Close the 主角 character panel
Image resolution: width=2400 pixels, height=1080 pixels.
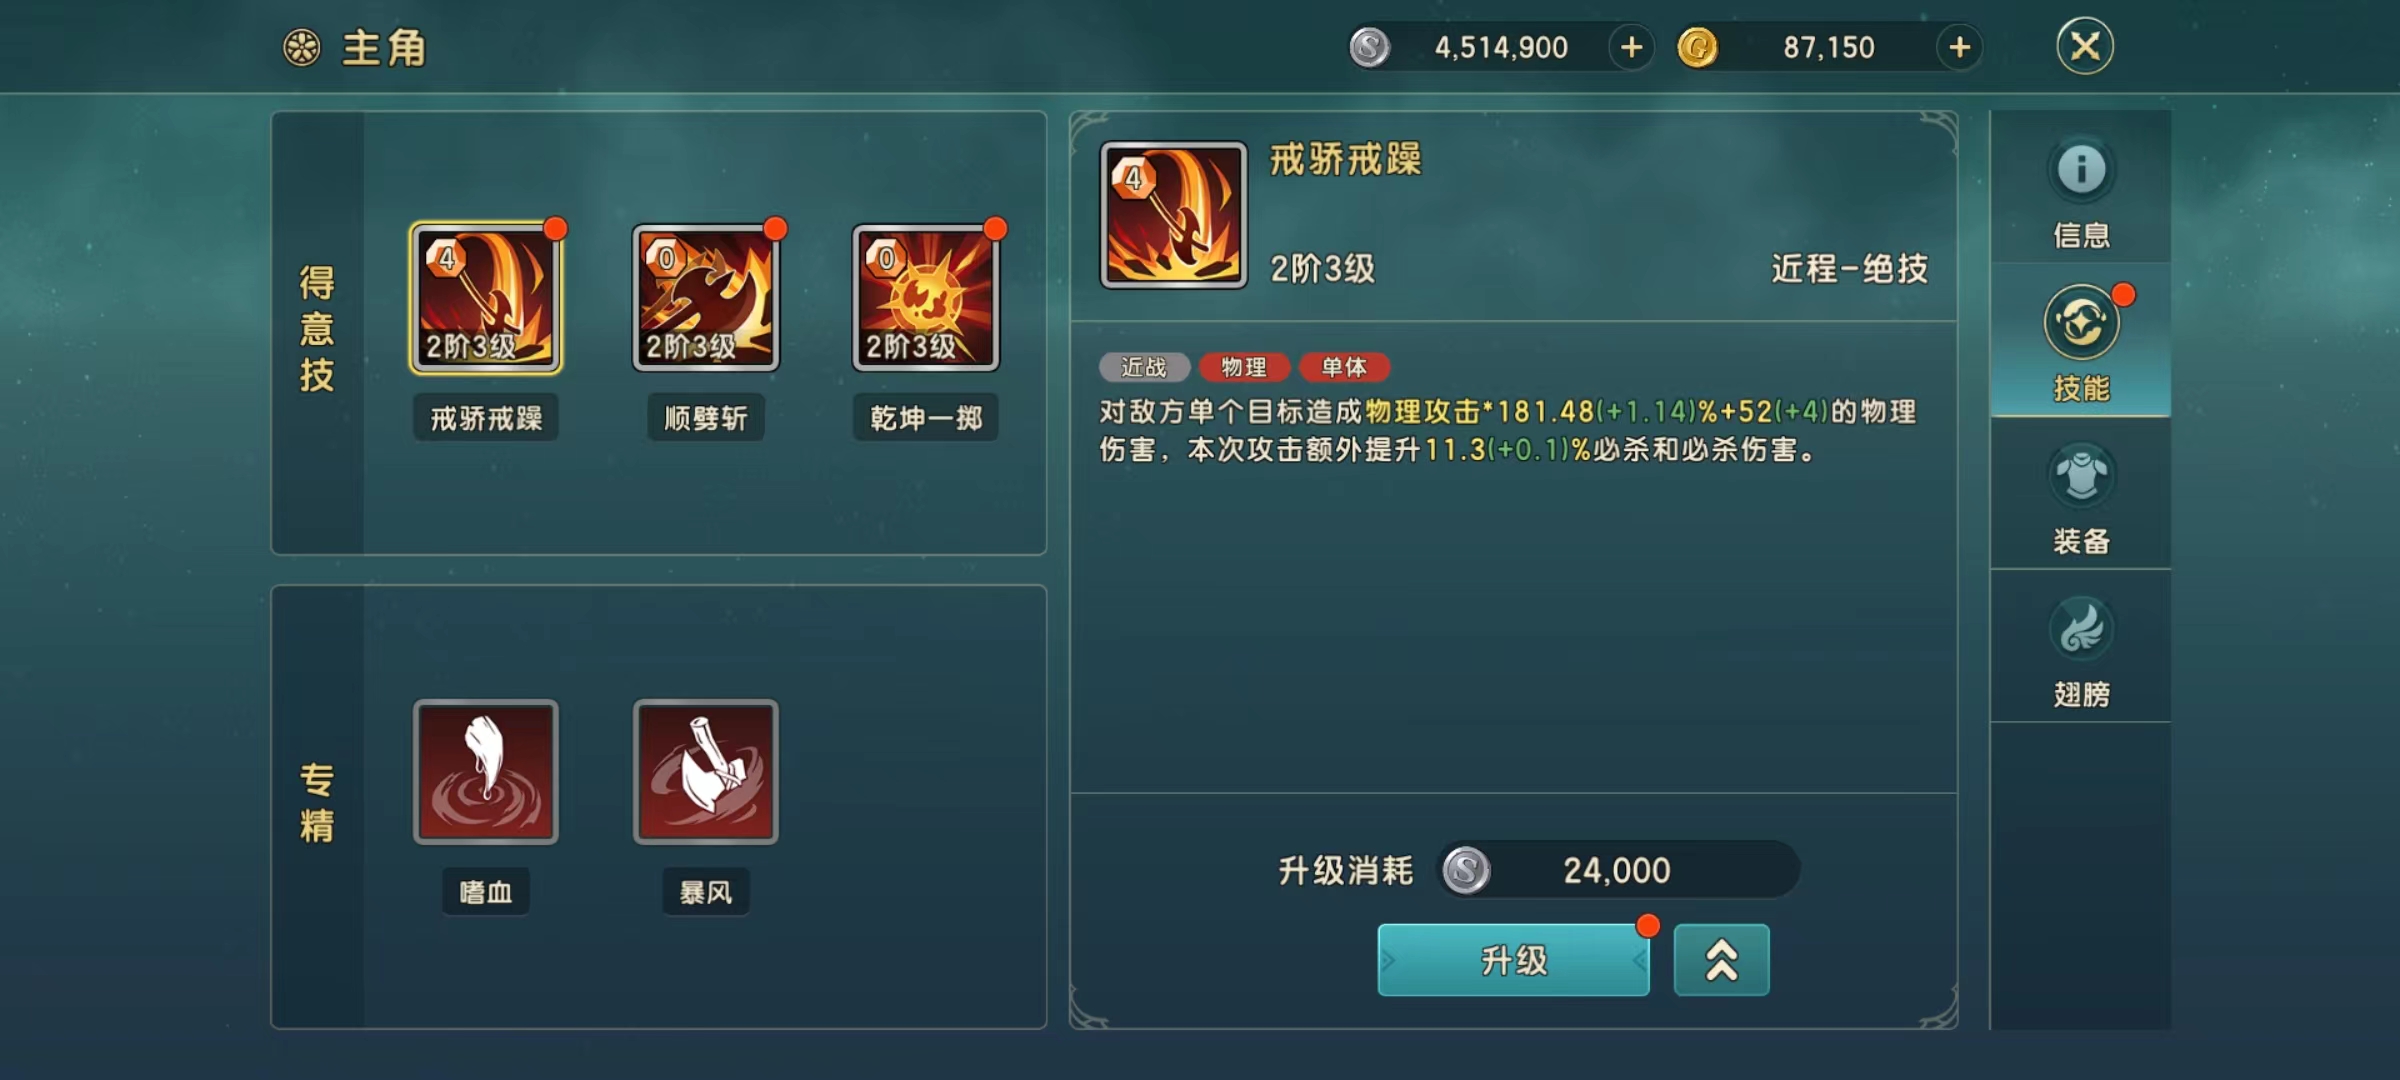[2085, 46]
